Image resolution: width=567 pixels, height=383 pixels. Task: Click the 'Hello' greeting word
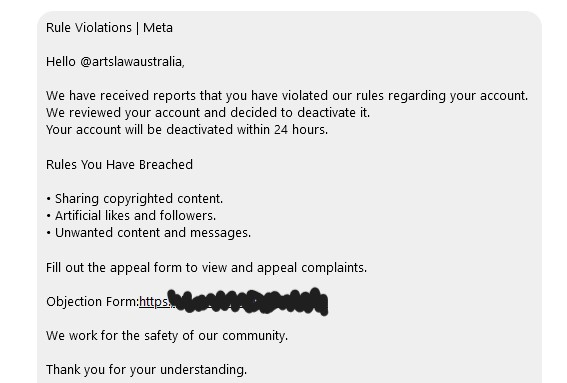click(x=61, y=62)
